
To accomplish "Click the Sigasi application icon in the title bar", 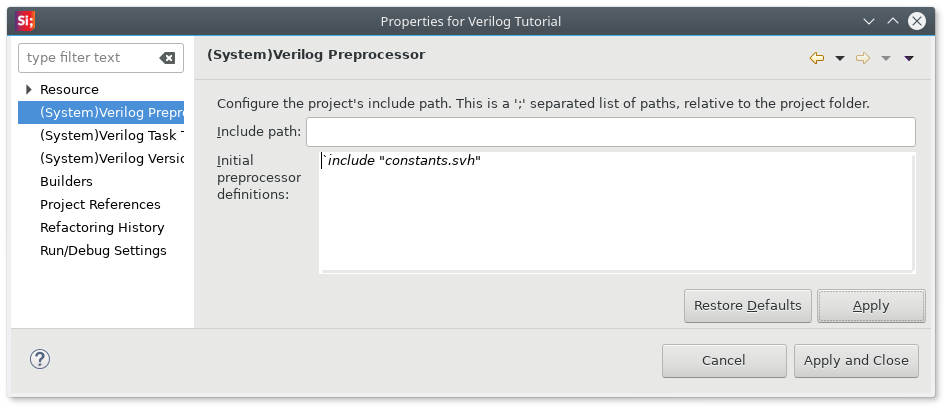I will pyautogui.click(x=25, y=21).
